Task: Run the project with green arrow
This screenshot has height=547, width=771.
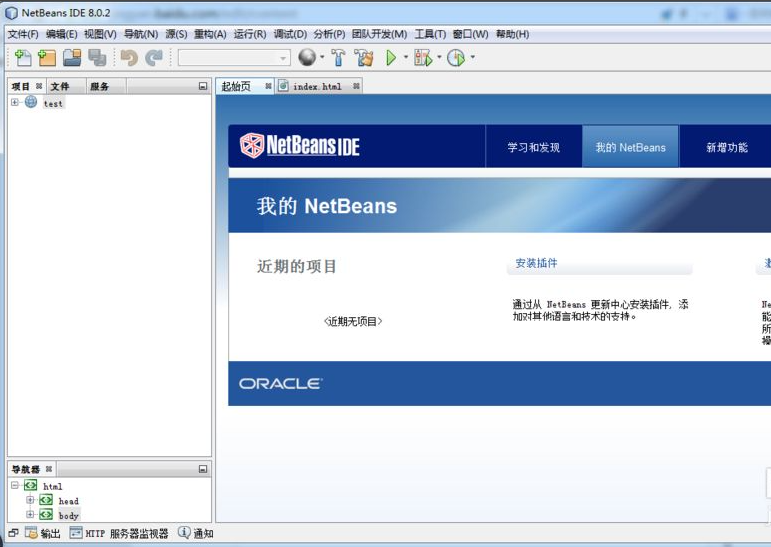Action: coord(391,58)
